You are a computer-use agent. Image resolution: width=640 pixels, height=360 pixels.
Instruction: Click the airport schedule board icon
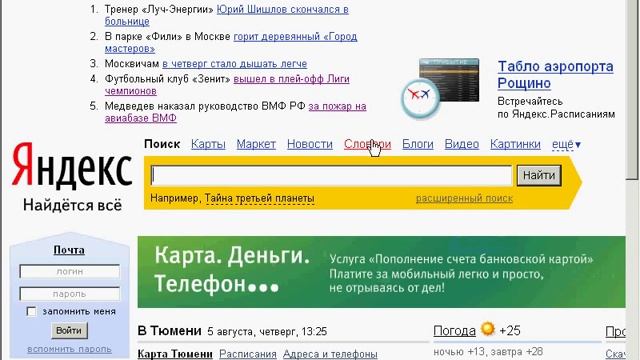pyautogui.click(x=440, y=88)
